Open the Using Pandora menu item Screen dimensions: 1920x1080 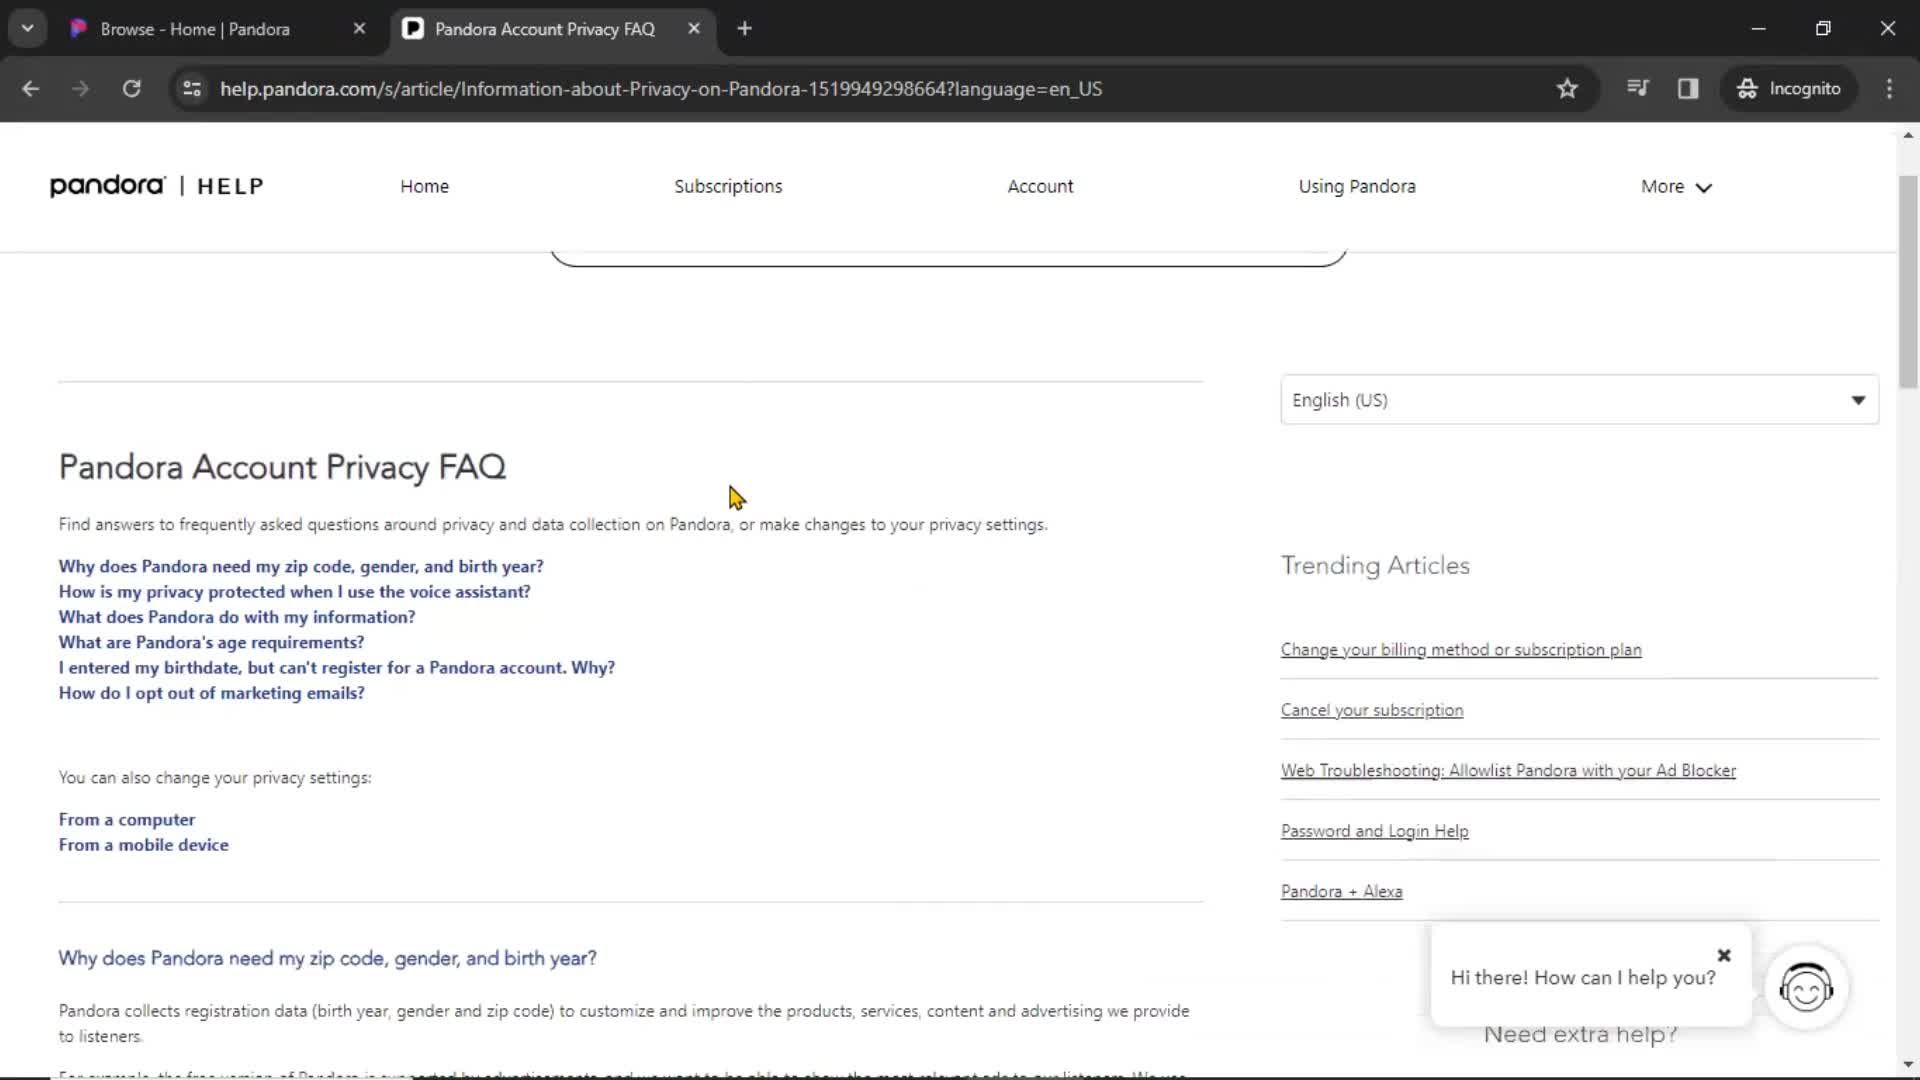[1357, 186]
